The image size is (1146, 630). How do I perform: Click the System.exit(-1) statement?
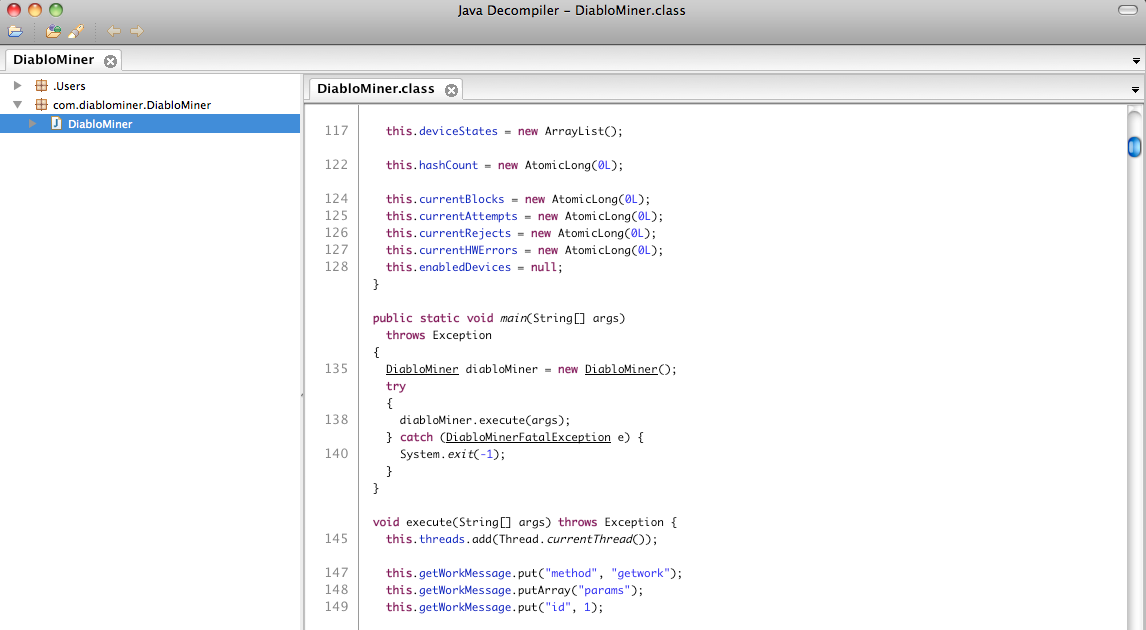[452, 454]
